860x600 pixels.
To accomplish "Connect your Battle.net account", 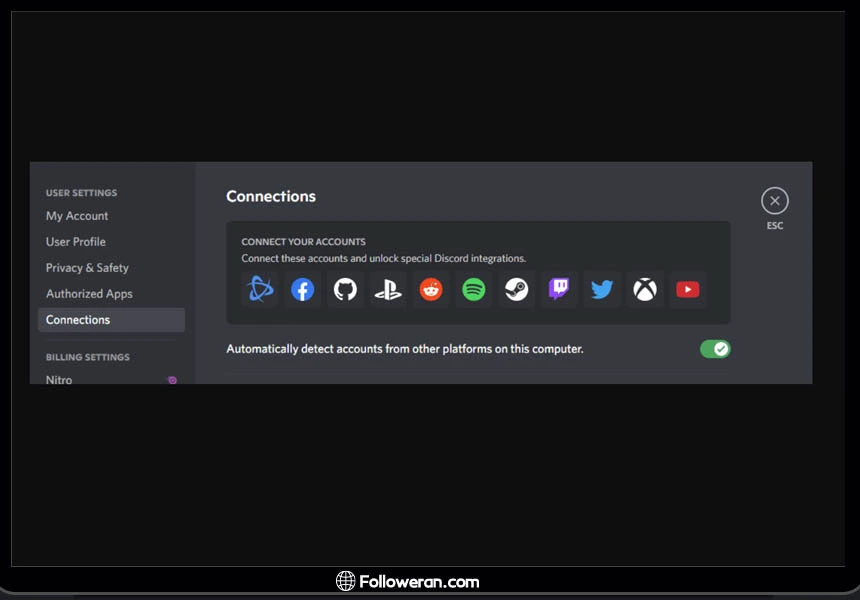I will tap(260, 290).
